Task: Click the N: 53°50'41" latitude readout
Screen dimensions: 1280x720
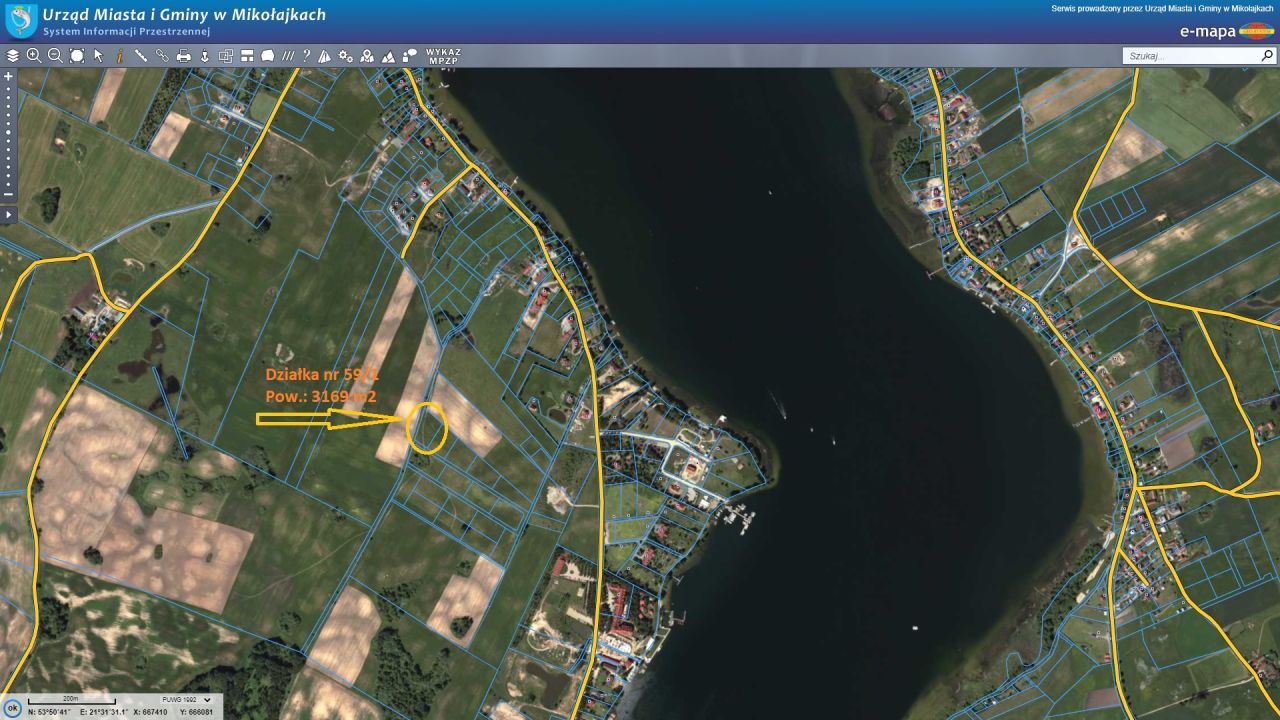Action: pyautogui.click(x=51, y=712)
